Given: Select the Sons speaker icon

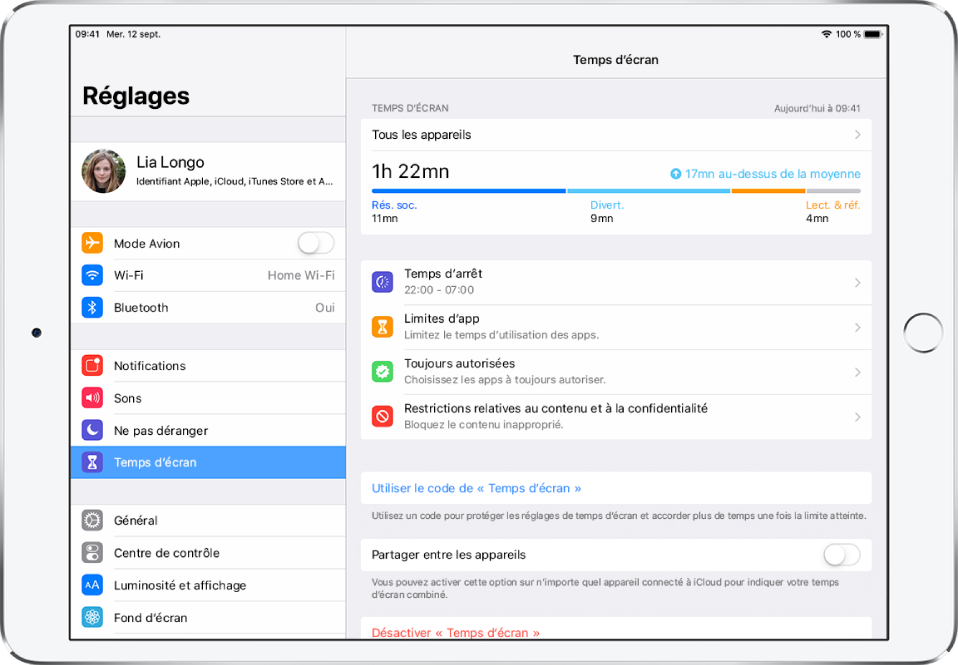Looking at the screenshot, I should 92,398.
